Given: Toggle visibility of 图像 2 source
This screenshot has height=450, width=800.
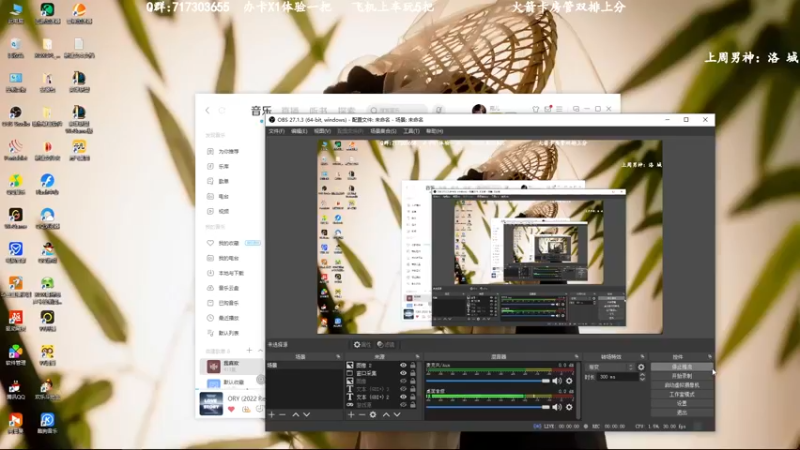Looking at the screenshot, I should pos(403,365).
